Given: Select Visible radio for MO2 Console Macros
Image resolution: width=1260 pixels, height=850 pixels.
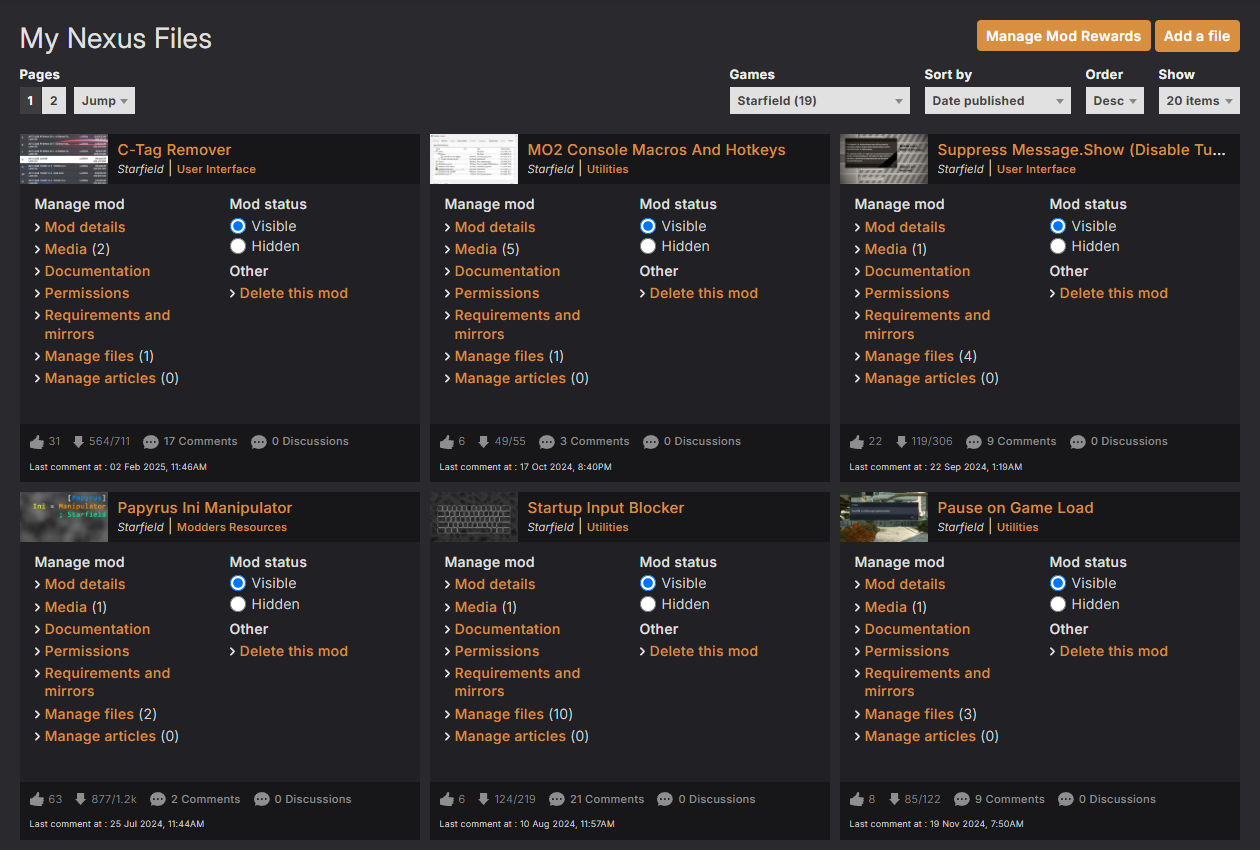Looking at the screenshot, I should click(648, 226).
